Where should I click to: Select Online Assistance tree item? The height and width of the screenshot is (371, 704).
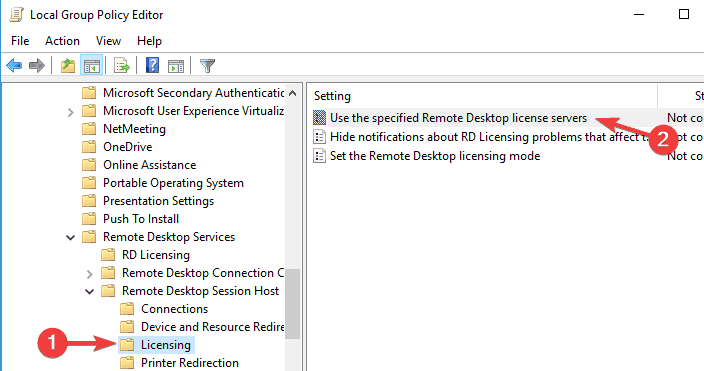point(150,165)
